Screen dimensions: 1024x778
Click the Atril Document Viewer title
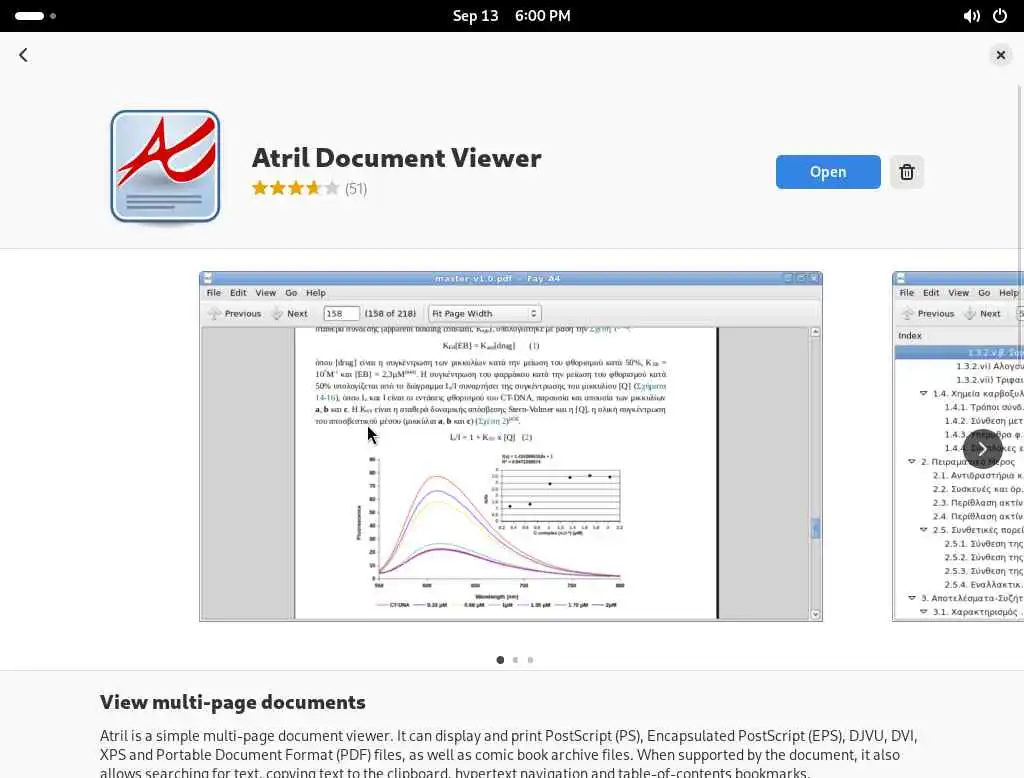pyautogui.click(x=396, y=158)
